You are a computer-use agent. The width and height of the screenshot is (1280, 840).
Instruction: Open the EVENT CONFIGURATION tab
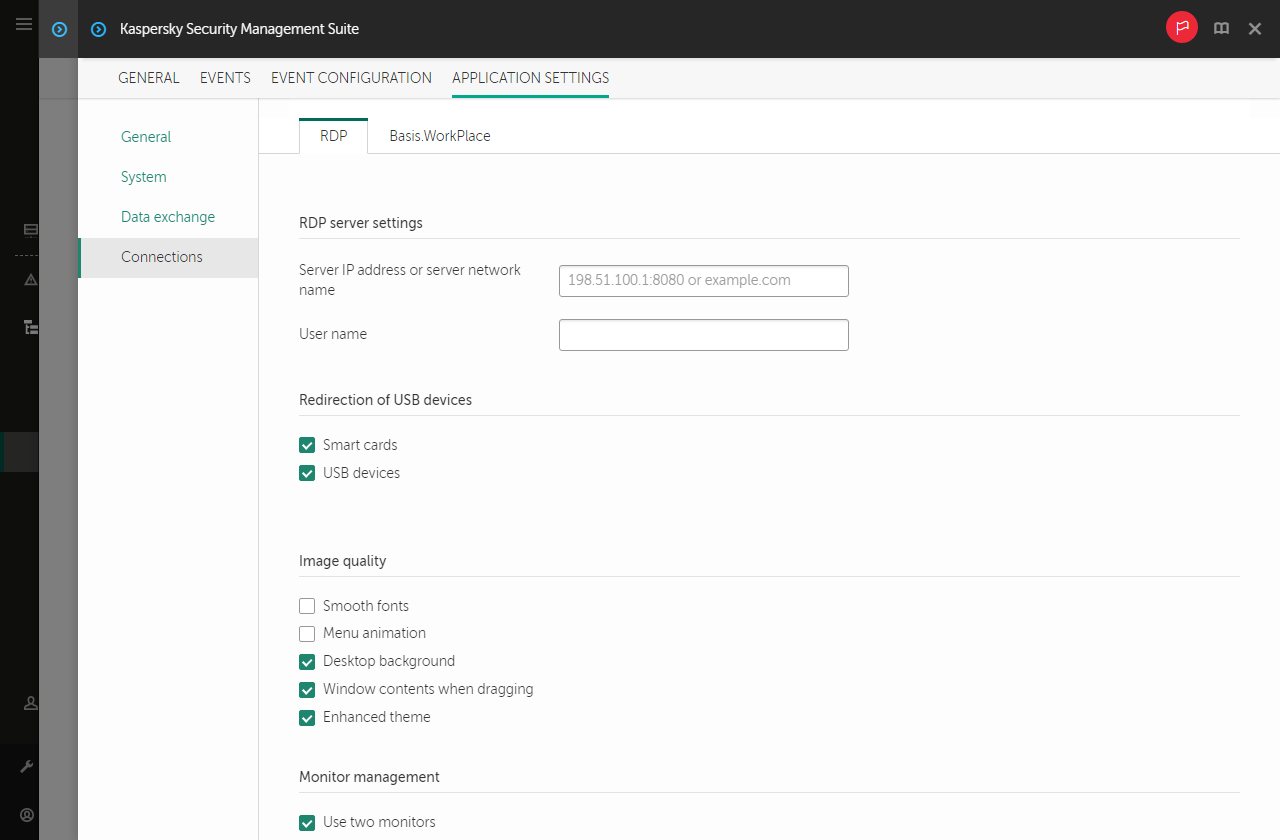click(x=351, y=77)
